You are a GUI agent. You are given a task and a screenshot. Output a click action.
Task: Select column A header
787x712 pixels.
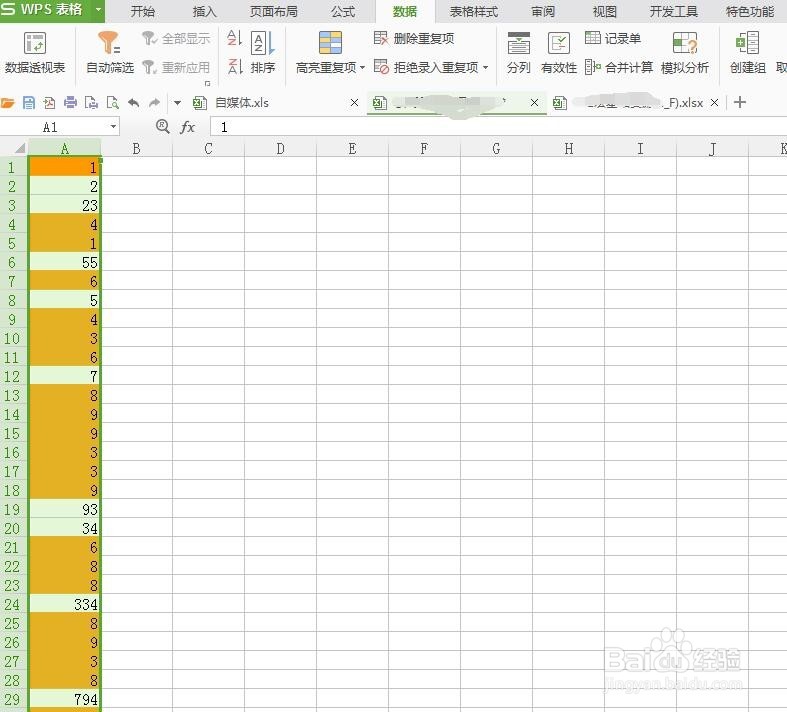pyautogui.click(x=65, y=148)
